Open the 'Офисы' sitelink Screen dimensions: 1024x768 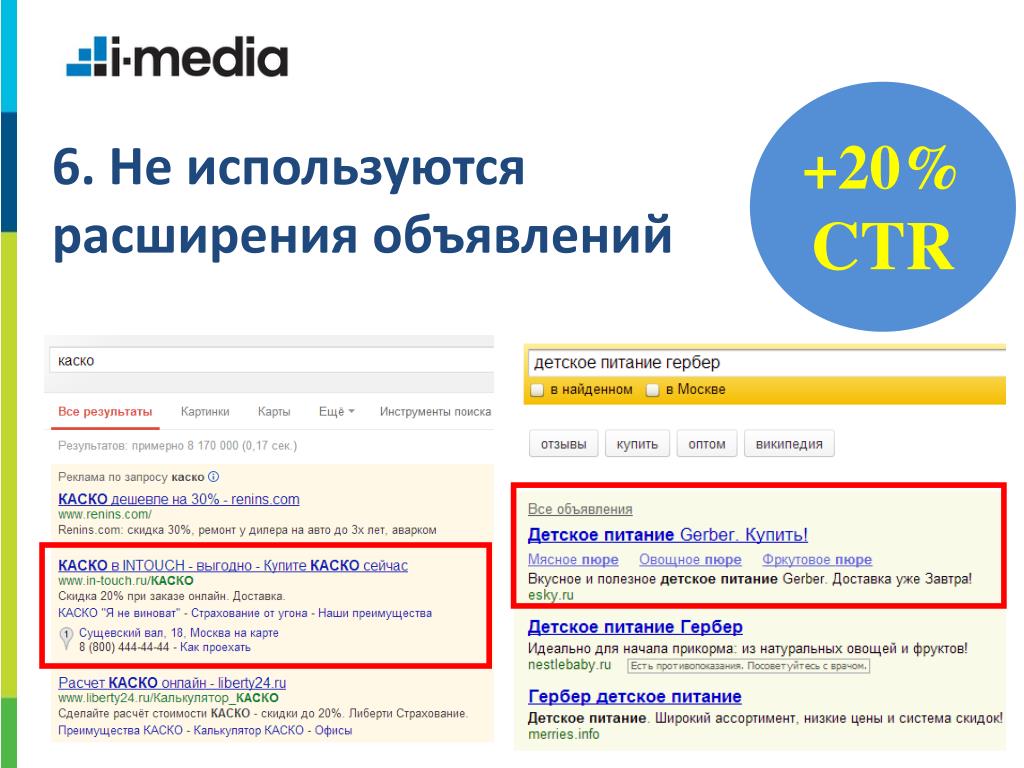point(333,730)
